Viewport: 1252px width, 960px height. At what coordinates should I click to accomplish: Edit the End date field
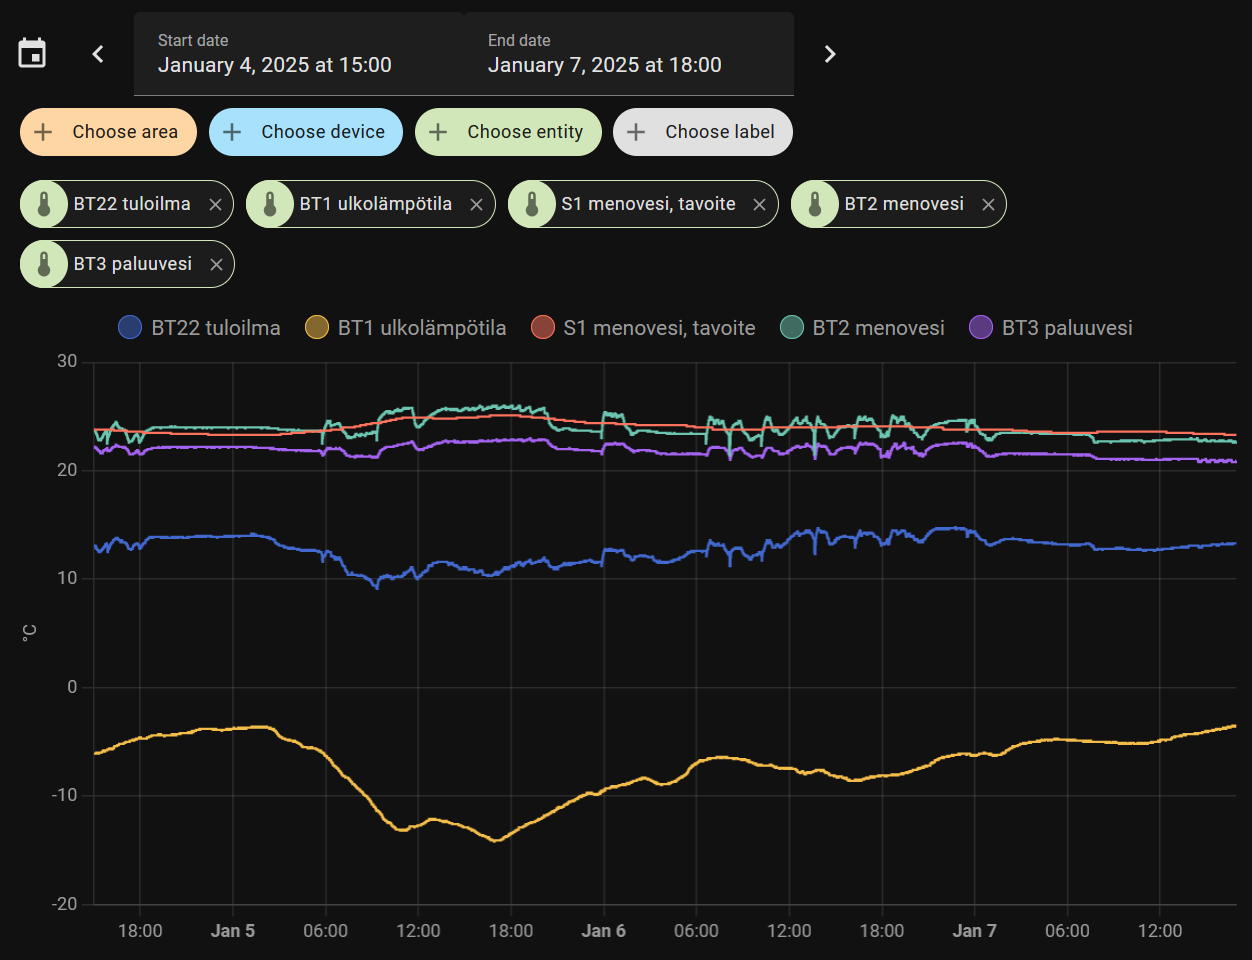click(628, 54)
